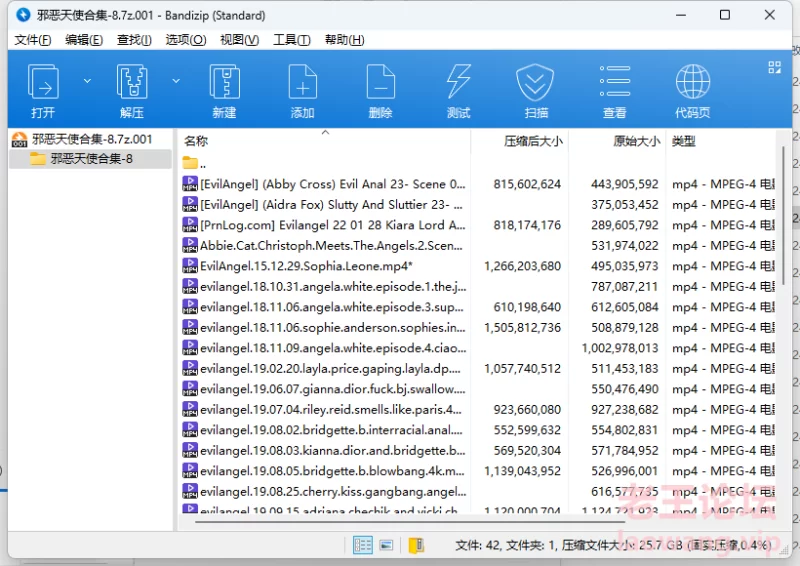Viewport: 800px width, 566px height.
Task: Click the 7z.001 archive icon in tree
Action: 19,139
